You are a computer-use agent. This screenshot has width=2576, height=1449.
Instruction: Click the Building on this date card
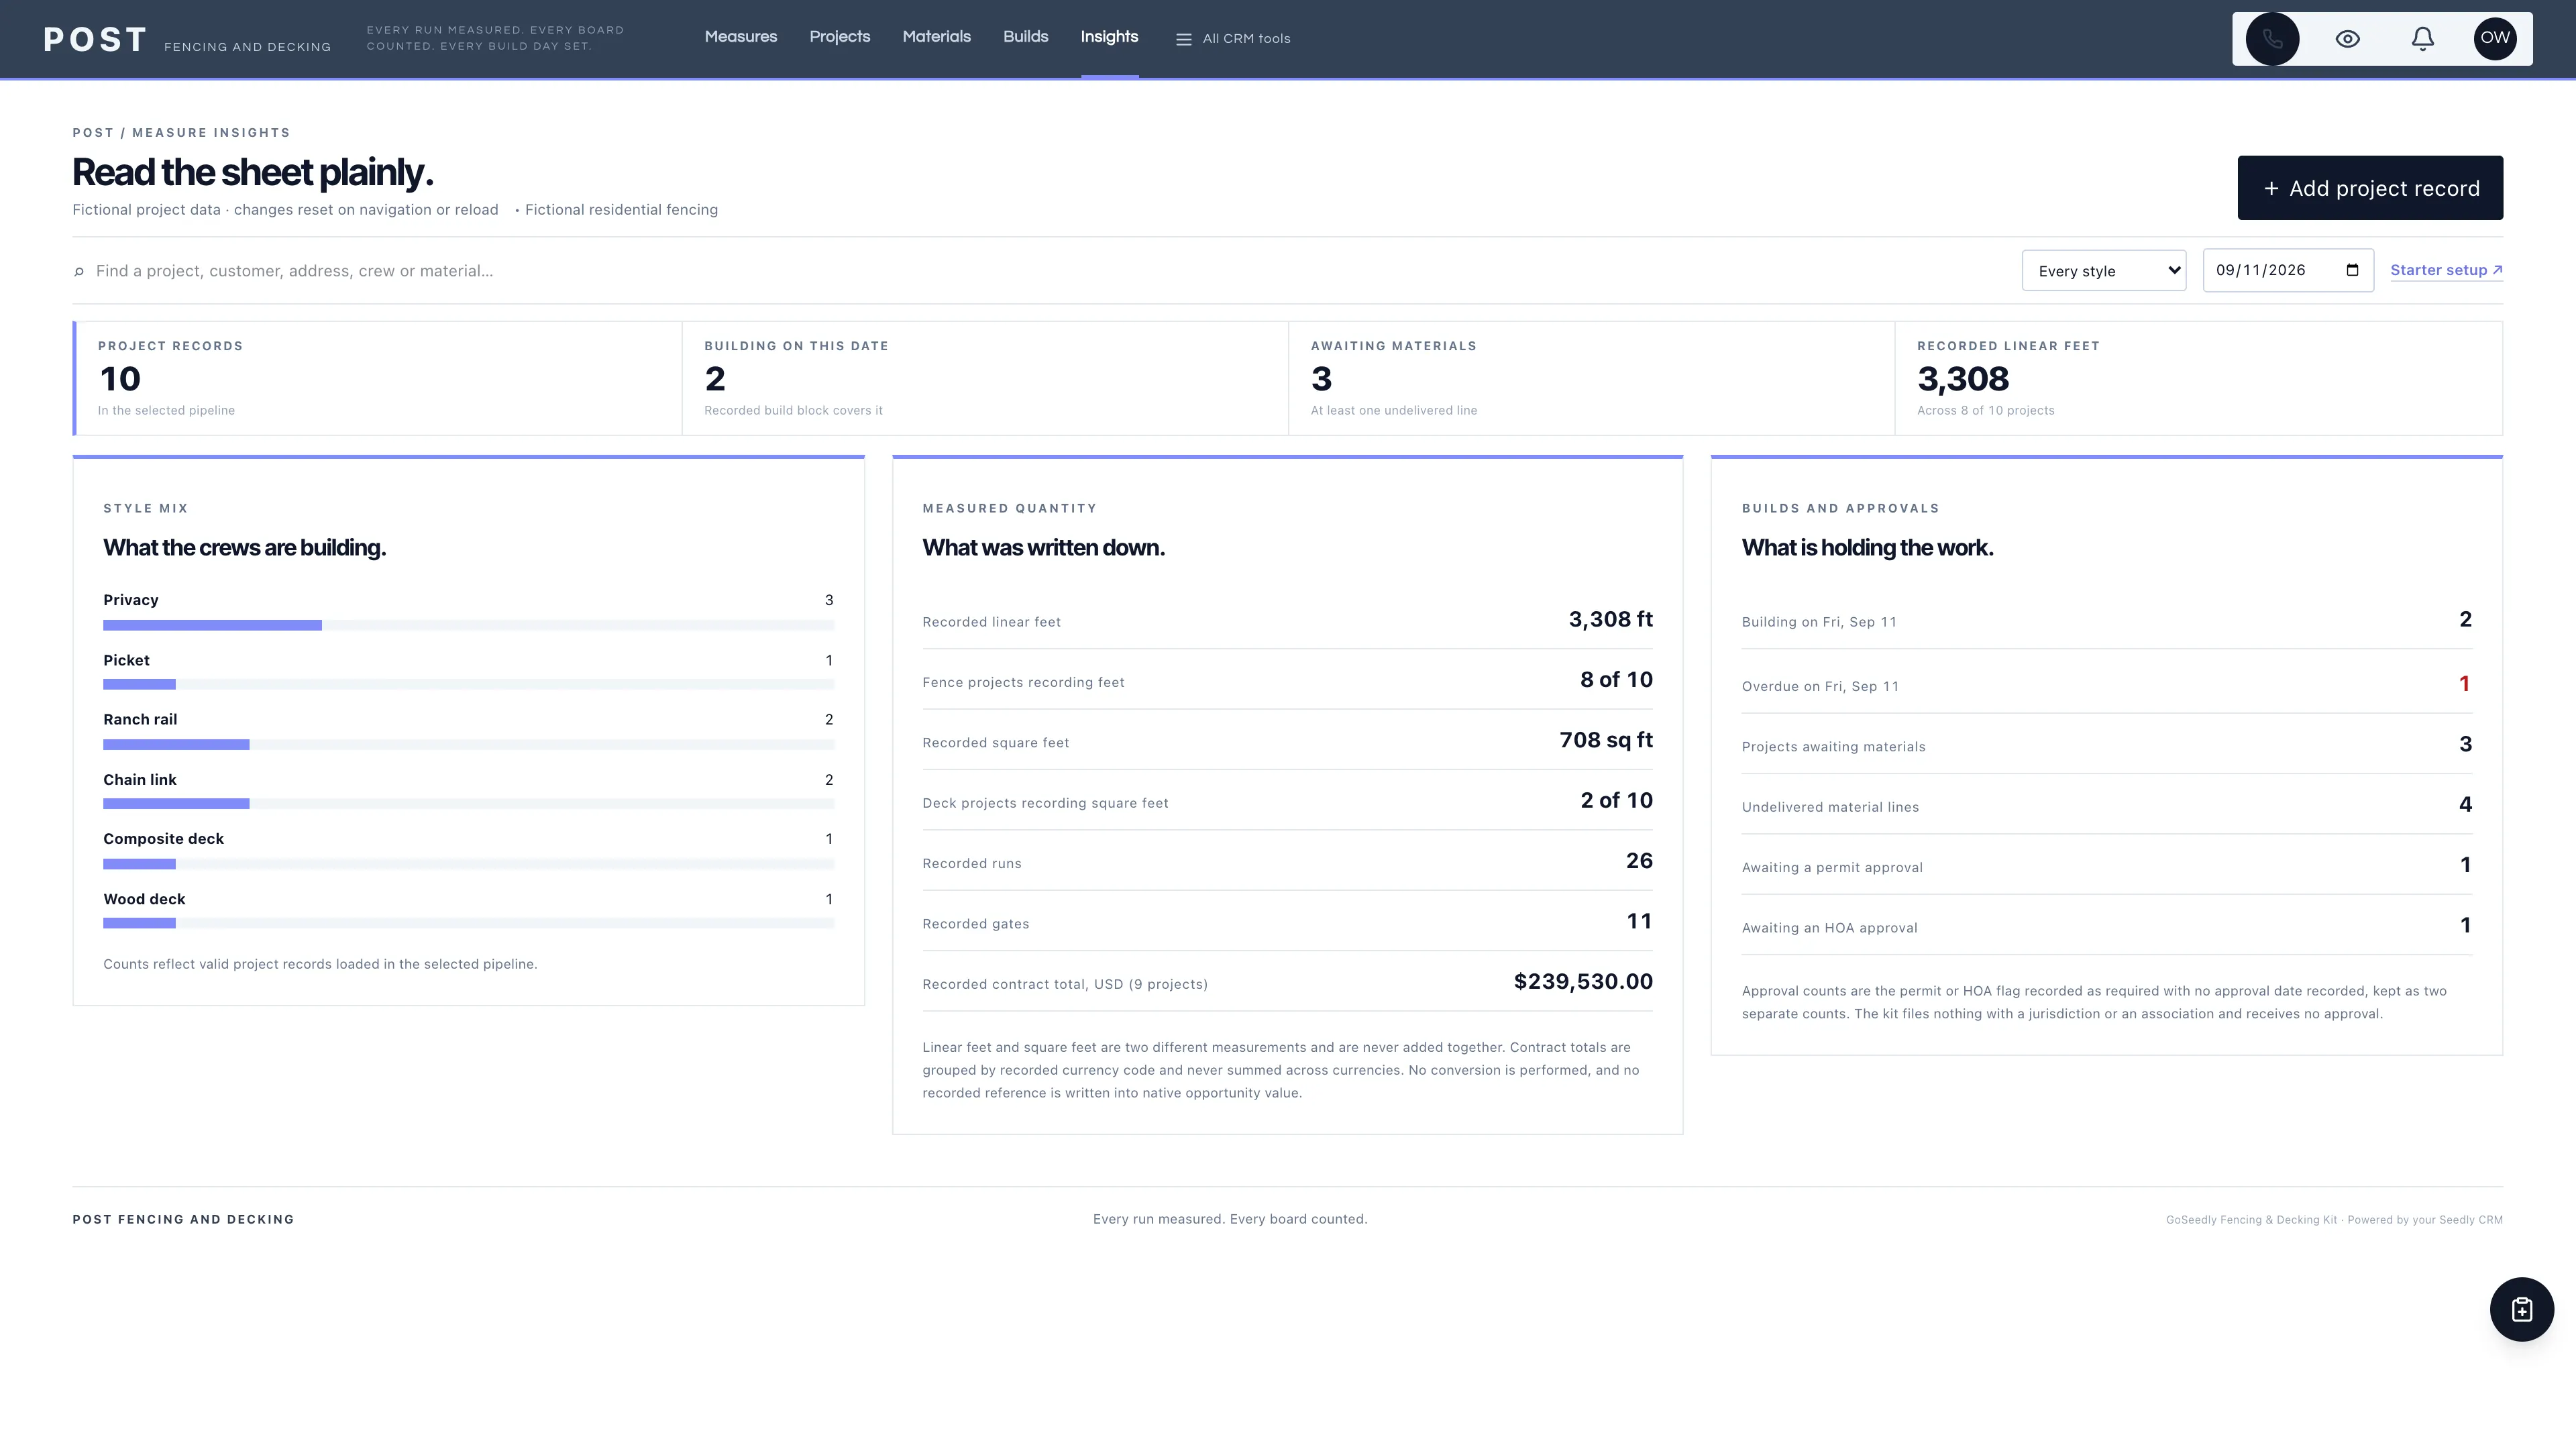pos(985,378)
